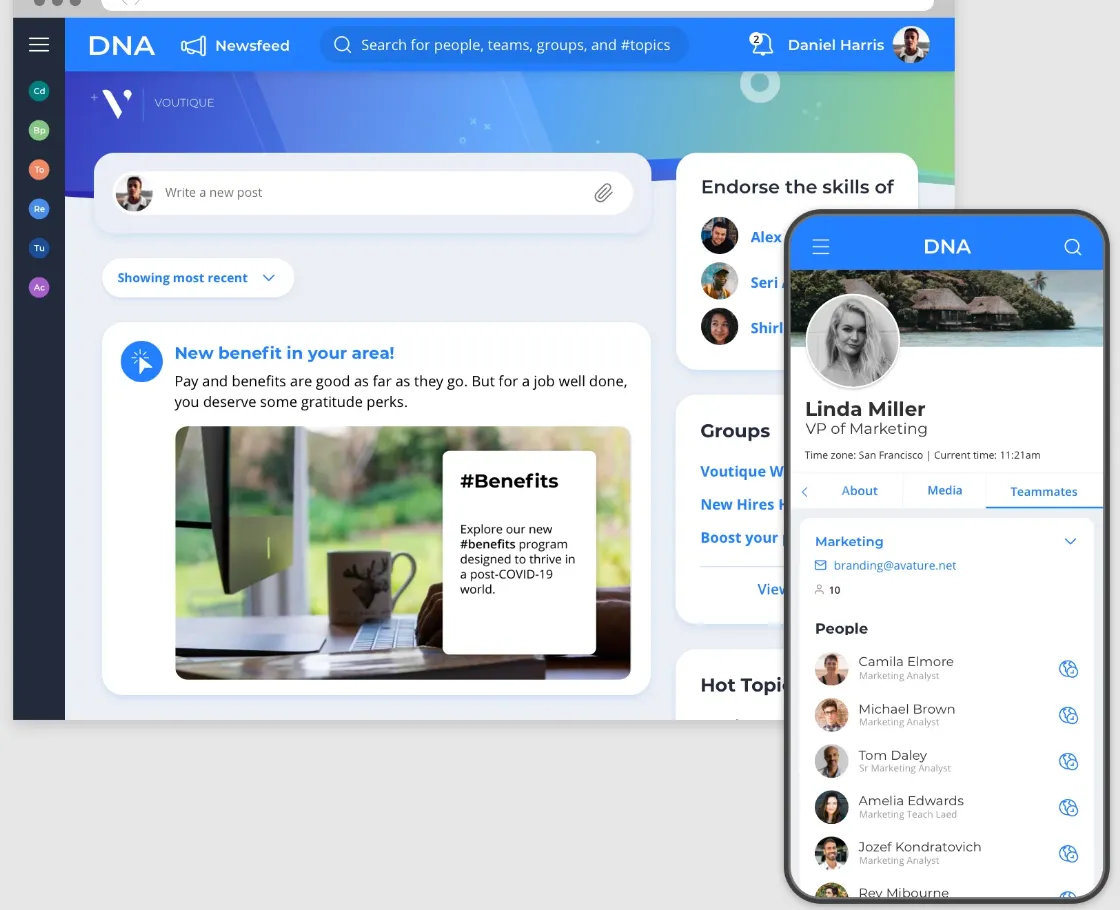Screen dimensions: 1120x910
Task: Open Amelia Edwards in People list
Action: [911, 801]
